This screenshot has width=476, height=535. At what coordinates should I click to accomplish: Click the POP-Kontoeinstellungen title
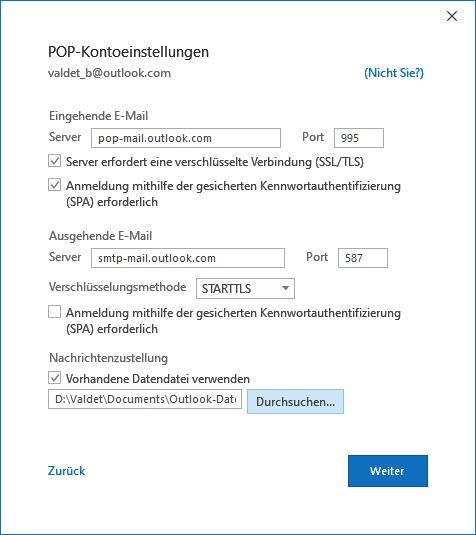(128, 52)
